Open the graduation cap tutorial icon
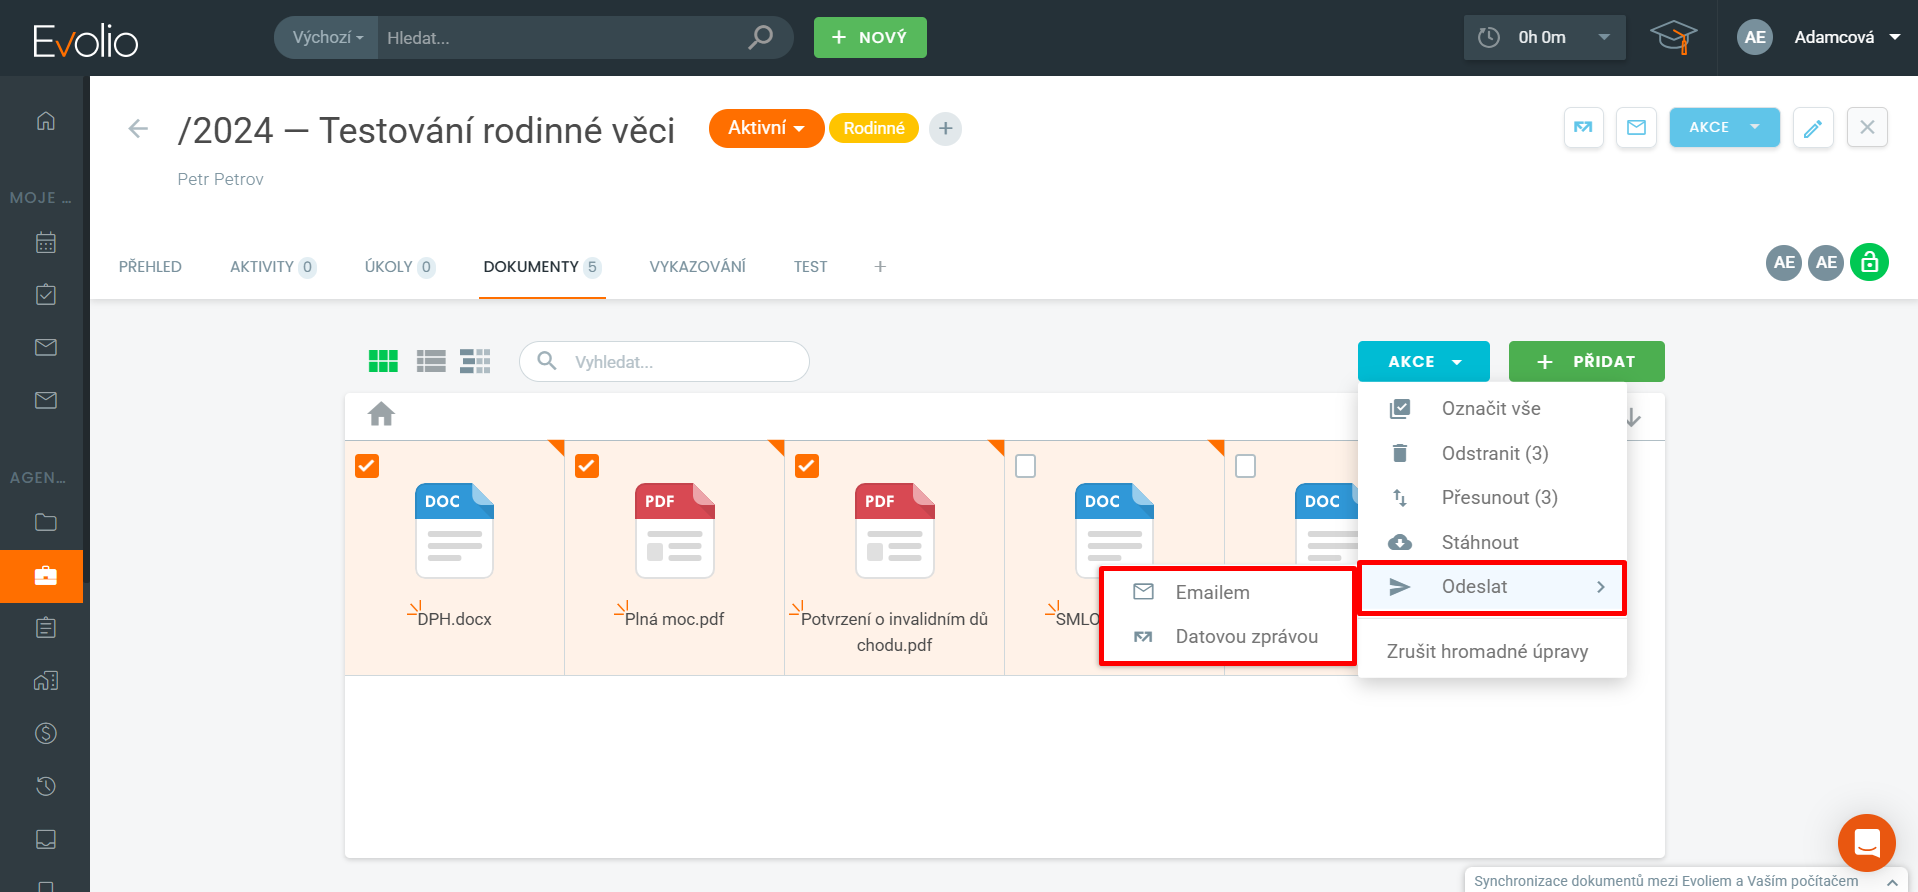The height and width of the screenshot is (892, 1918). (x=1673, y=38)
